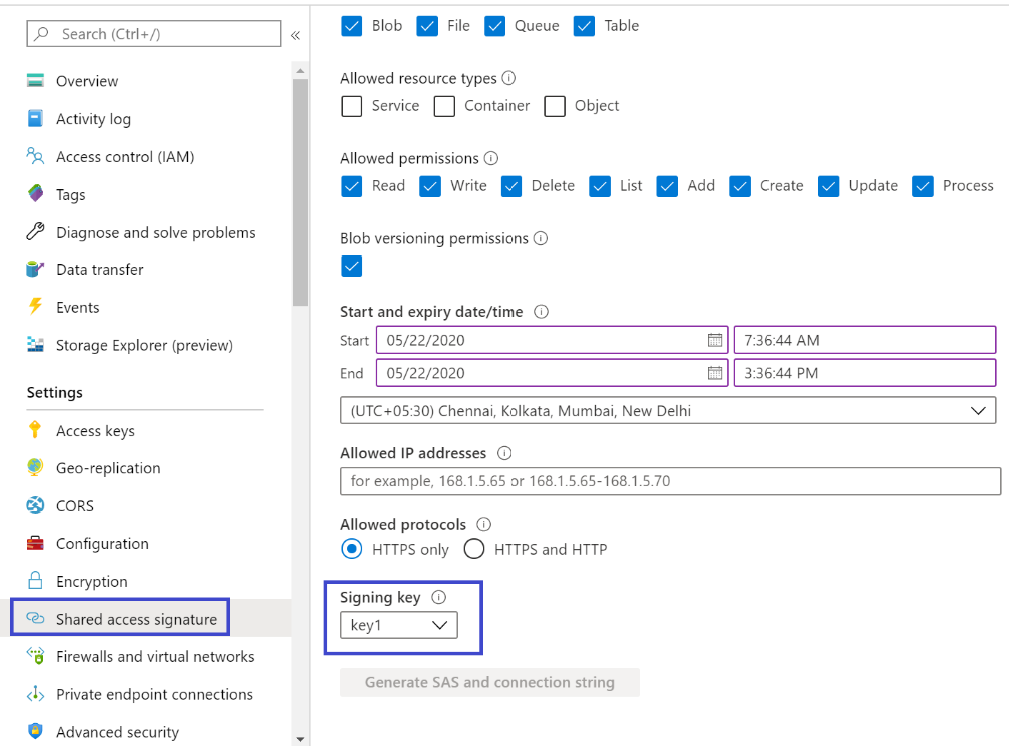1009x746 pixels.
Task: Open Firewalls and virtual networks settings
Action: pos(154,656)
